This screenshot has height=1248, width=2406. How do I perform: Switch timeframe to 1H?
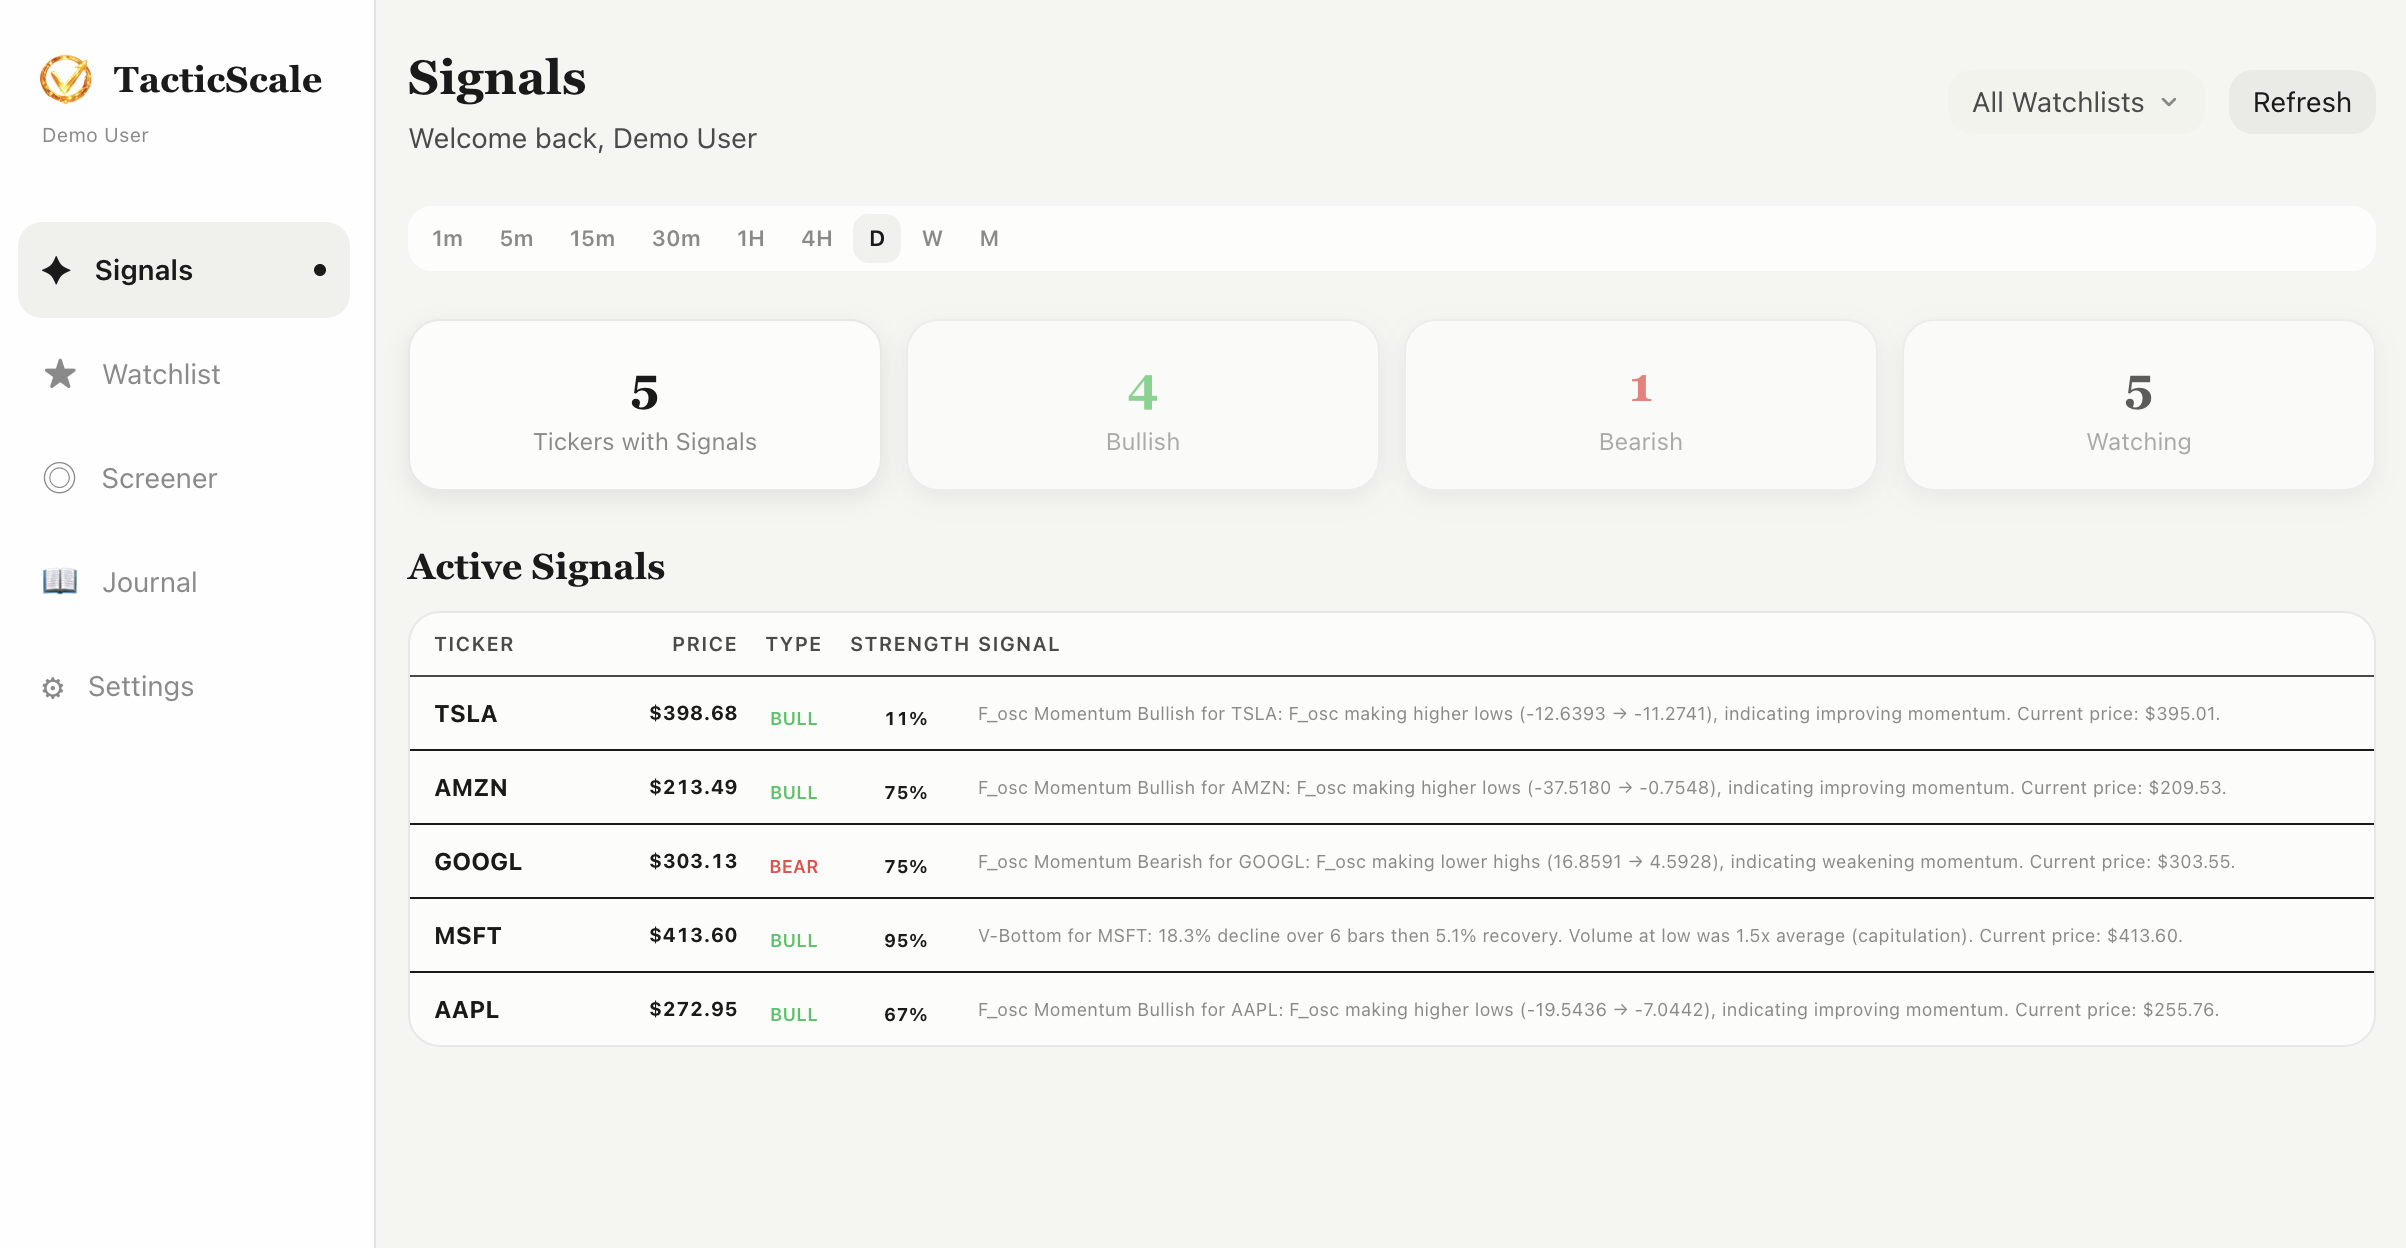point(751,238)
